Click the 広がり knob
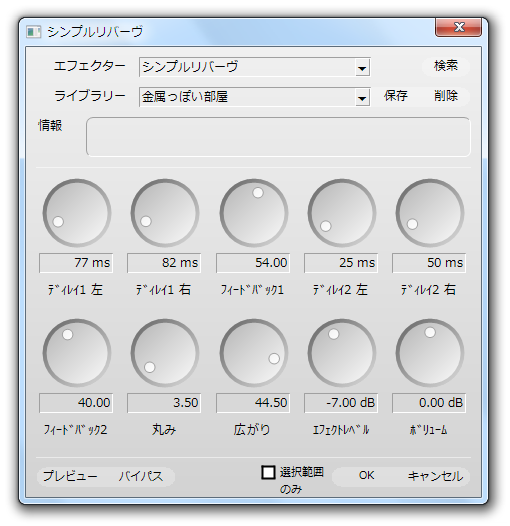510x526 pixels. click(x=254, y=353)
